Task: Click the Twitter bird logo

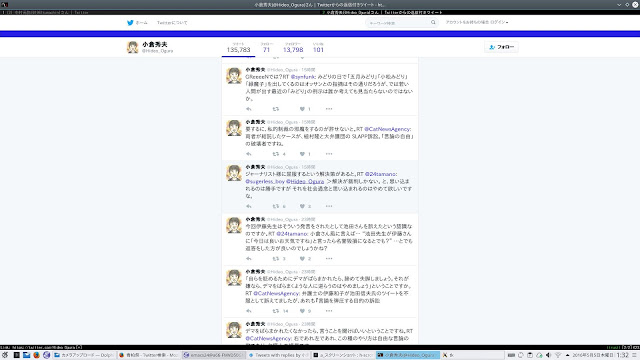Action: (x=130, y=23)
